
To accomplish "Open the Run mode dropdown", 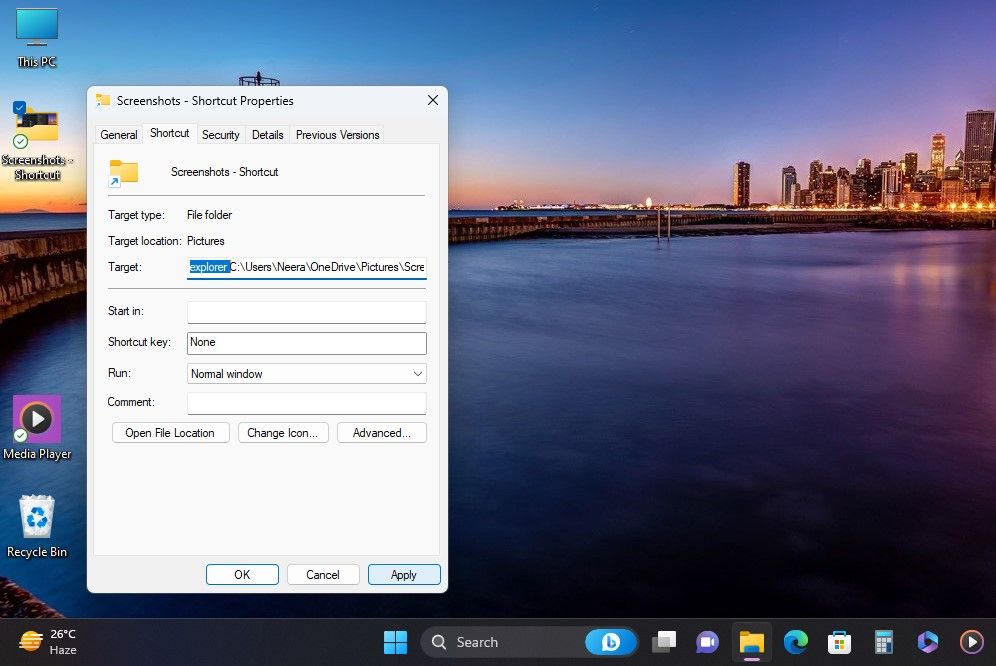I will pos(417,373).
